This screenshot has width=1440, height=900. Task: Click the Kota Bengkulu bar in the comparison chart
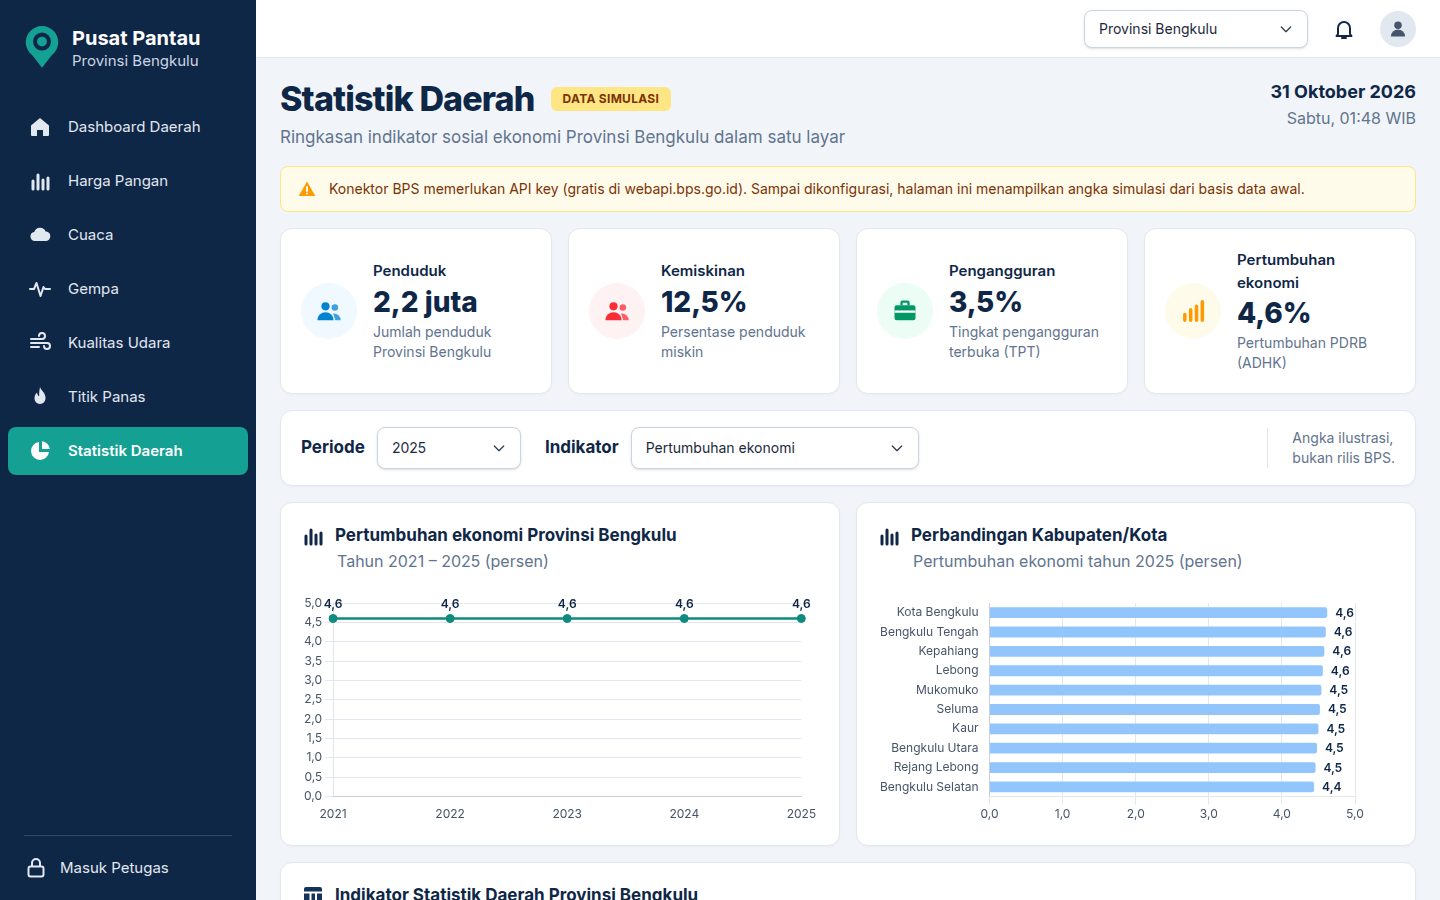(1158, 613)
